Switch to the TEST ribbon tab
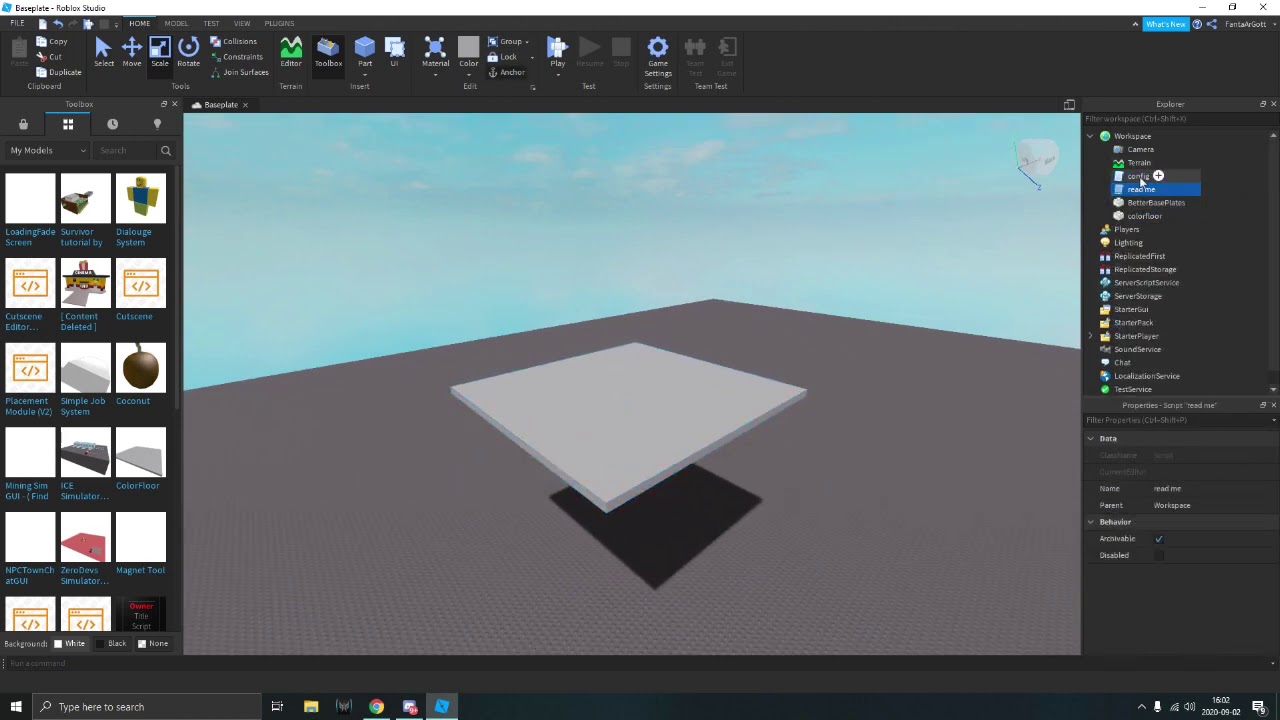 [211, 23]
